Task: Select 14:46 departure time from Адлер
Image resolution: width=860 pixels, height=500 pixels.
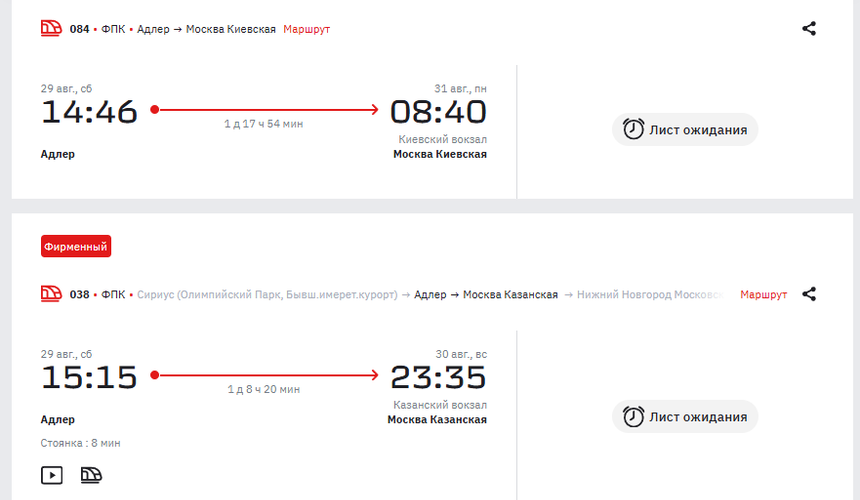Action: (x=89, y=112)
